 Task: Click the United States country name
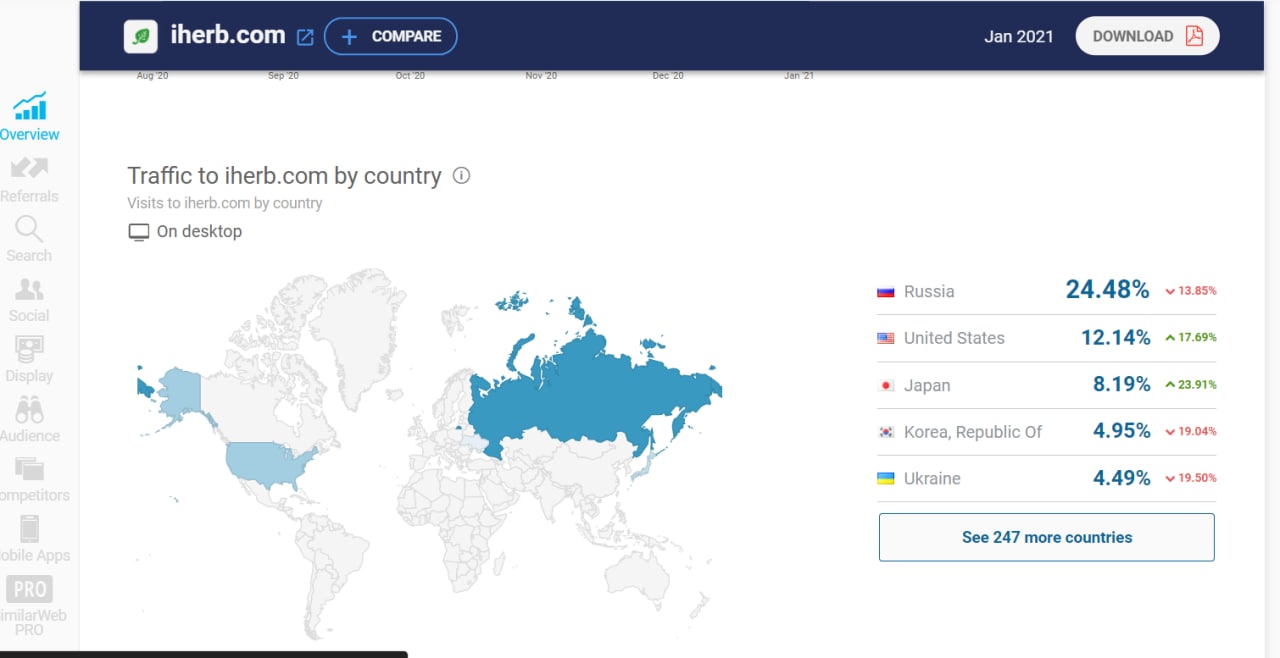(954, 338)
